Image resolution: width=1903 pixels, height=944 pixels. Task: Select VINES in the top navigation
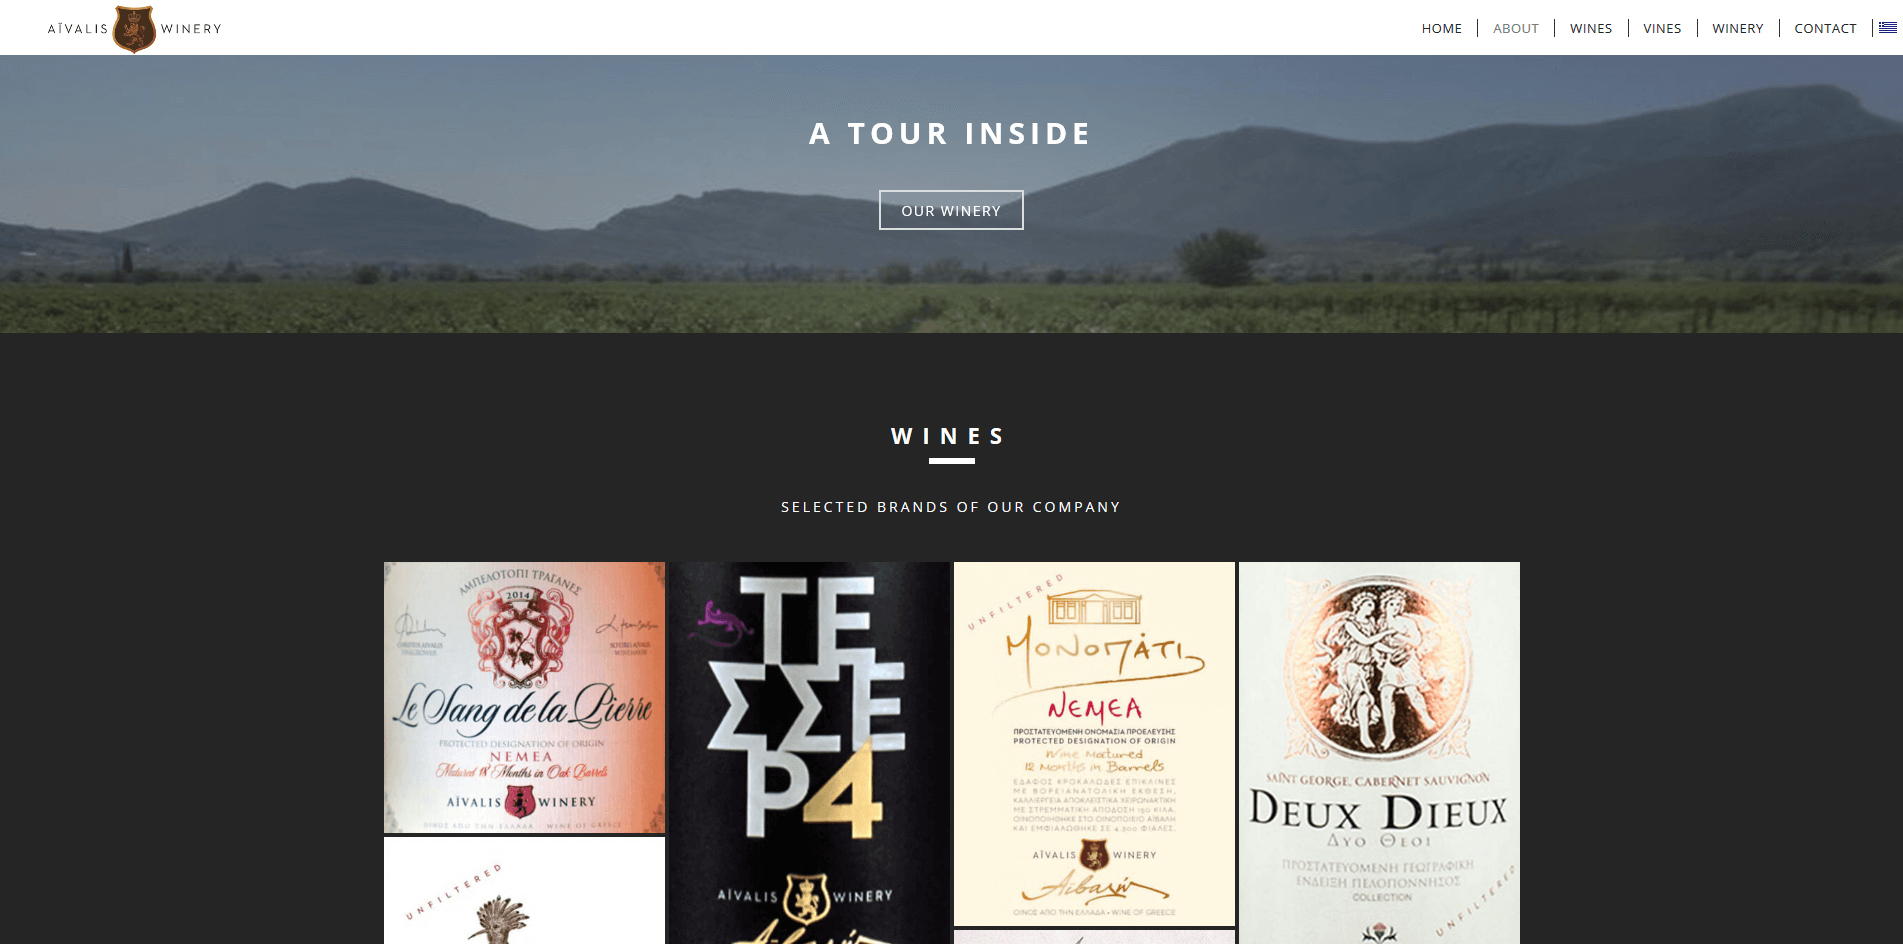[x=1662, y=28]
